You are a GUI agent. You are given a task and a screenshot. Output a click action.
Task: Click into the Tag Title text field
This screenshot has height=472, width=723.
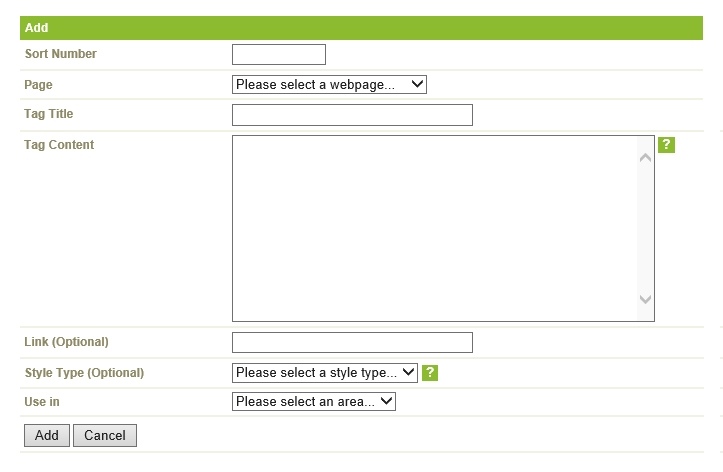[352, 115]
